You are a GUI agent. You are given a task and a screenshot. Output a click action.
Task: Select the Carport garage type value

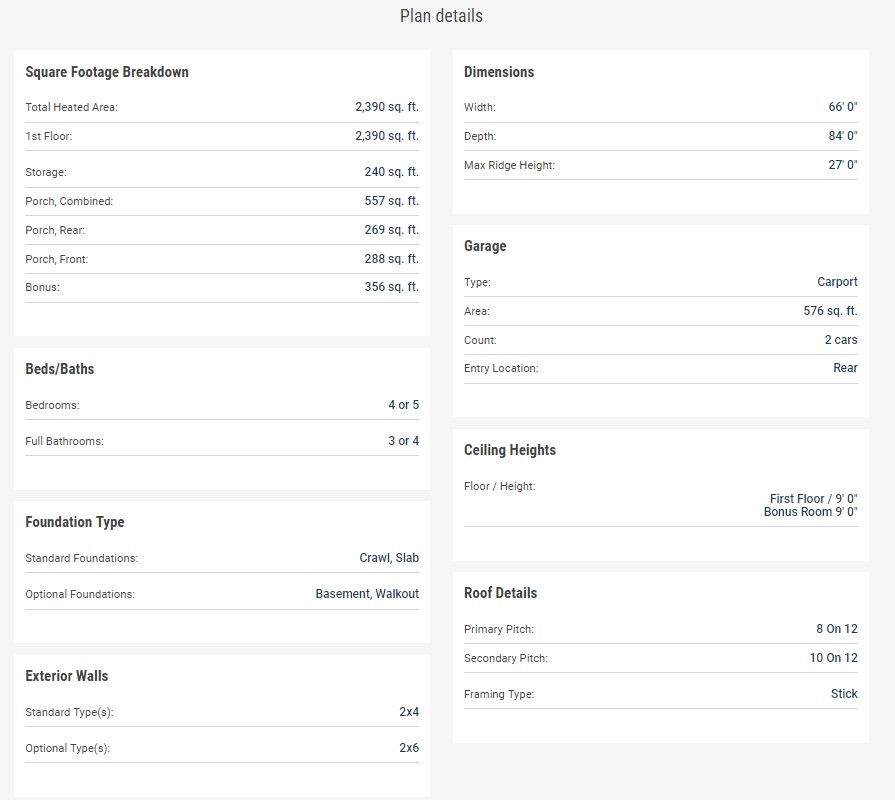pyautogui.click(x=837, y=282)
